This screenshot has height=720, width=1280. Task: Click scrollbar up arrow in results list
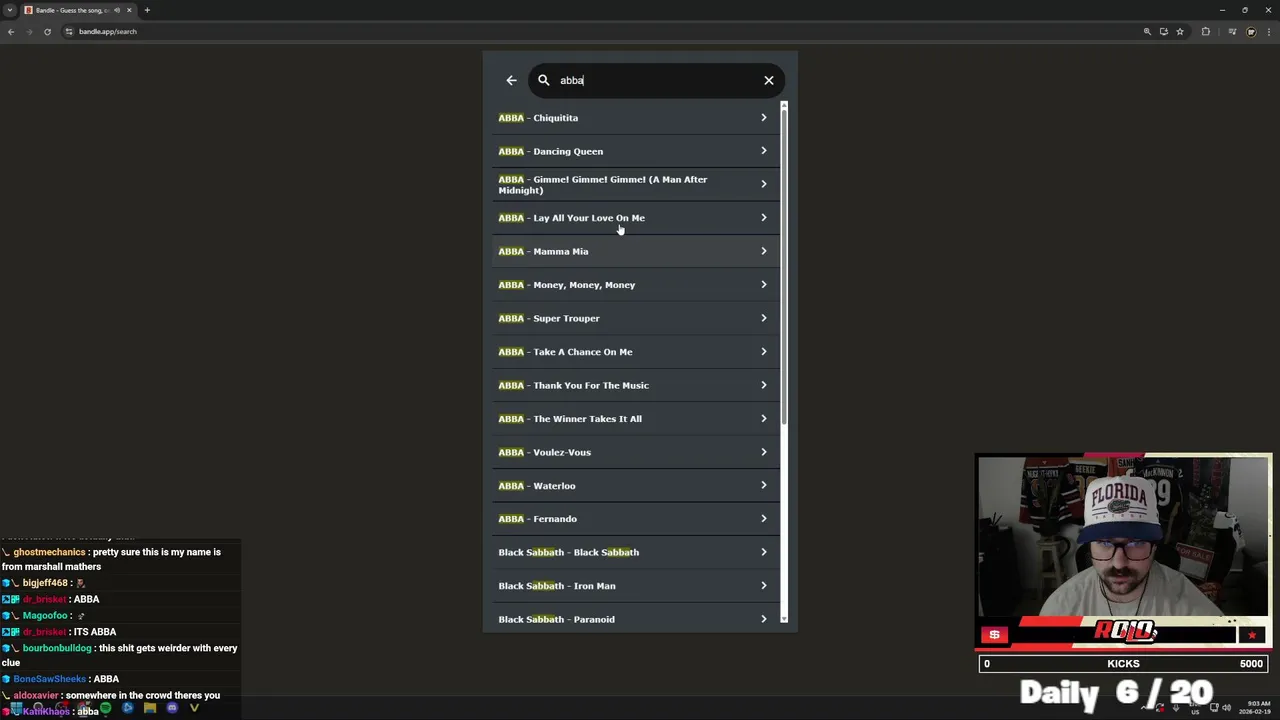tap(784, 106)
